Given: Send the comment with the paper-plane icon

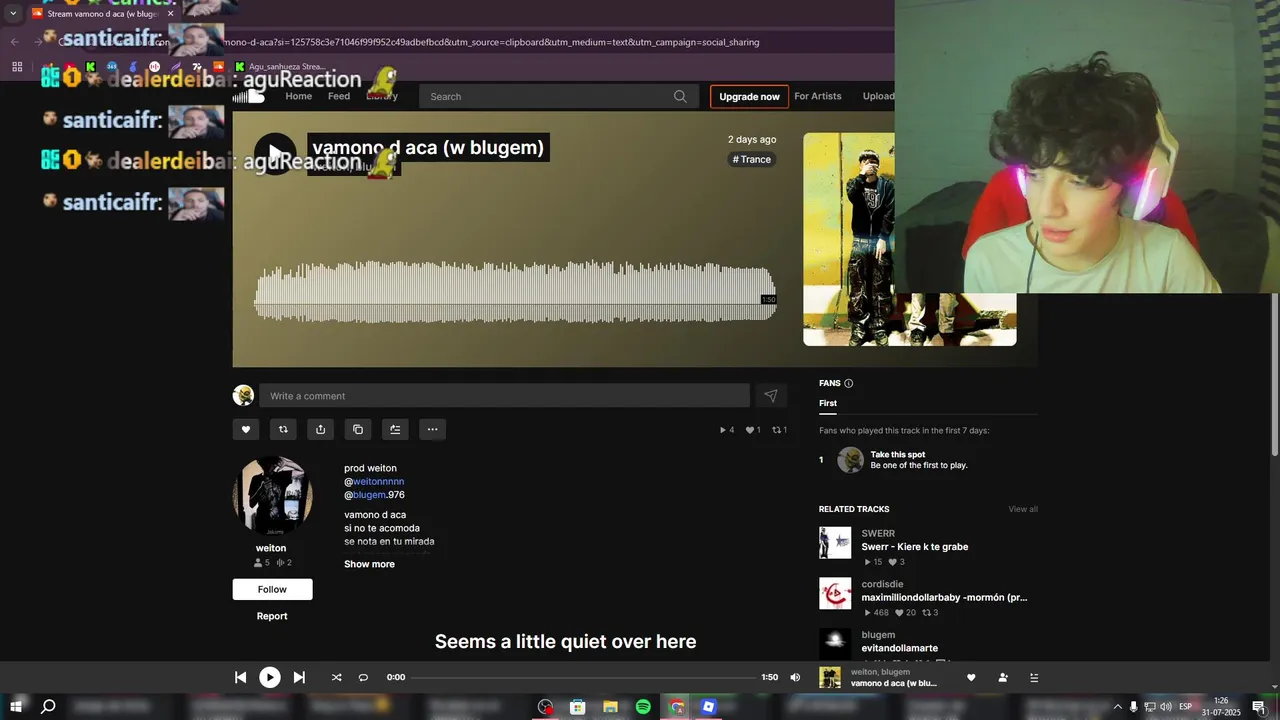Looking at the screenshot, I should [x=771, y=396].
